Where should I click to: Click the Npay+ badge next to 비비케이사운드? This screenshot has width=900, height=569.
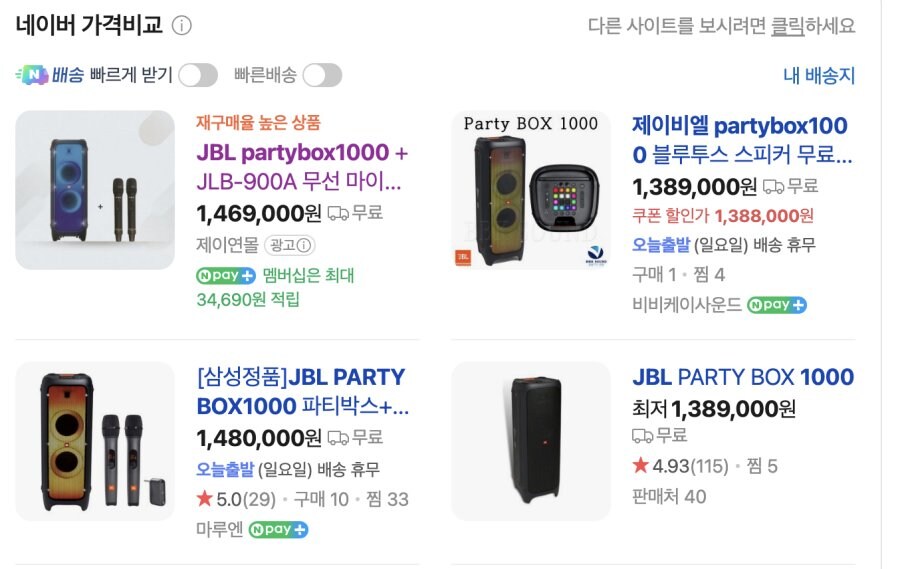pos(777,305)
